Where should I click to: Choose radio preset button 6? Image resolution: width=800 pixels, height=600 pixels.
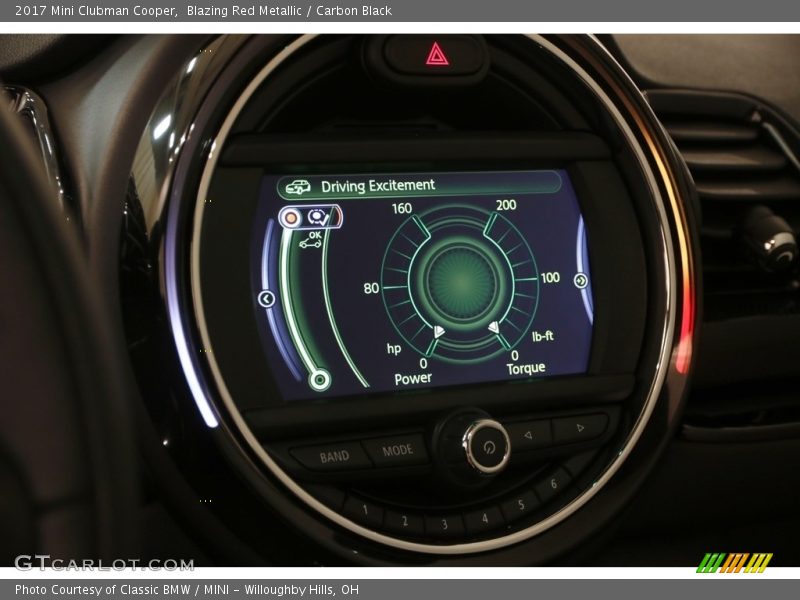click(554, 483)
